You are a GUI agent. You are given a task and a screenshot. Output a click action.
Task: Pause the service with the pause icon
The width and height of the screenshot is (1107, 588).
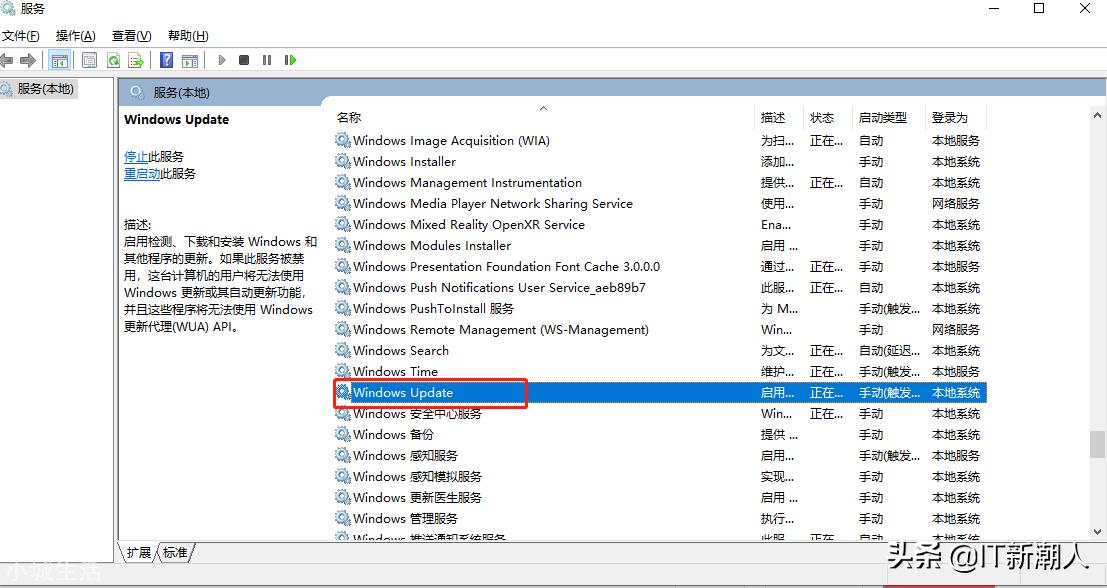[267, 60]
